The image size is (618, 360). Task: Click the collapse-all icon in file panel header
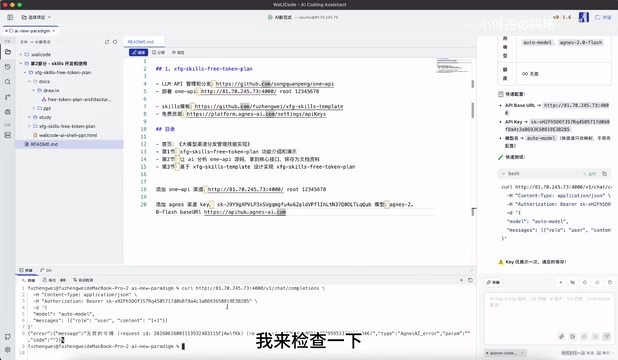coord(107,42)
